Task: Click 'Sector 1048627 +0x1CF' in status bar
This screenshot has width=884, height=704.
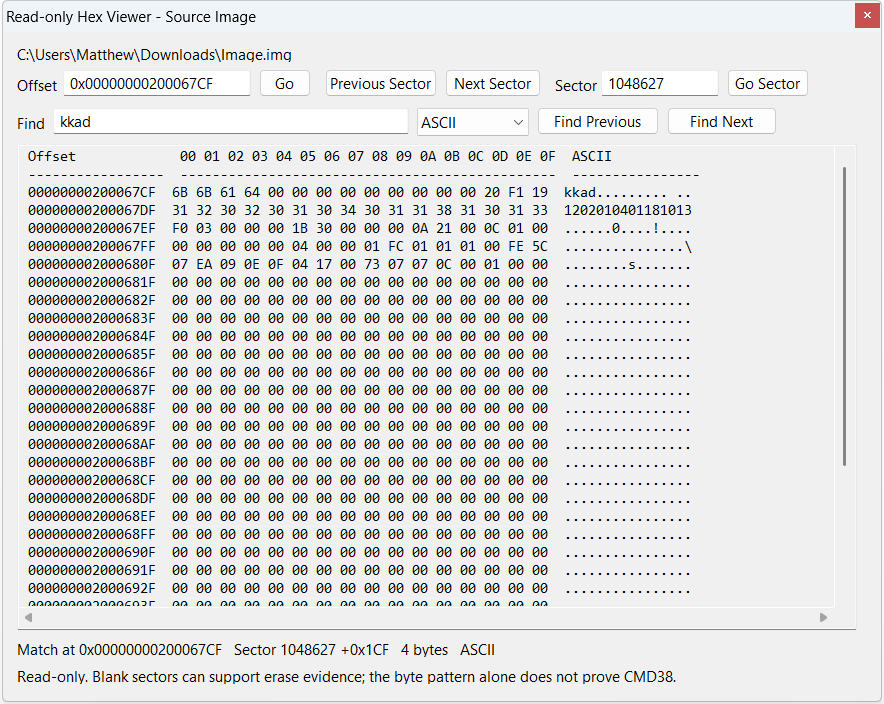Action: tap(311, 650)
